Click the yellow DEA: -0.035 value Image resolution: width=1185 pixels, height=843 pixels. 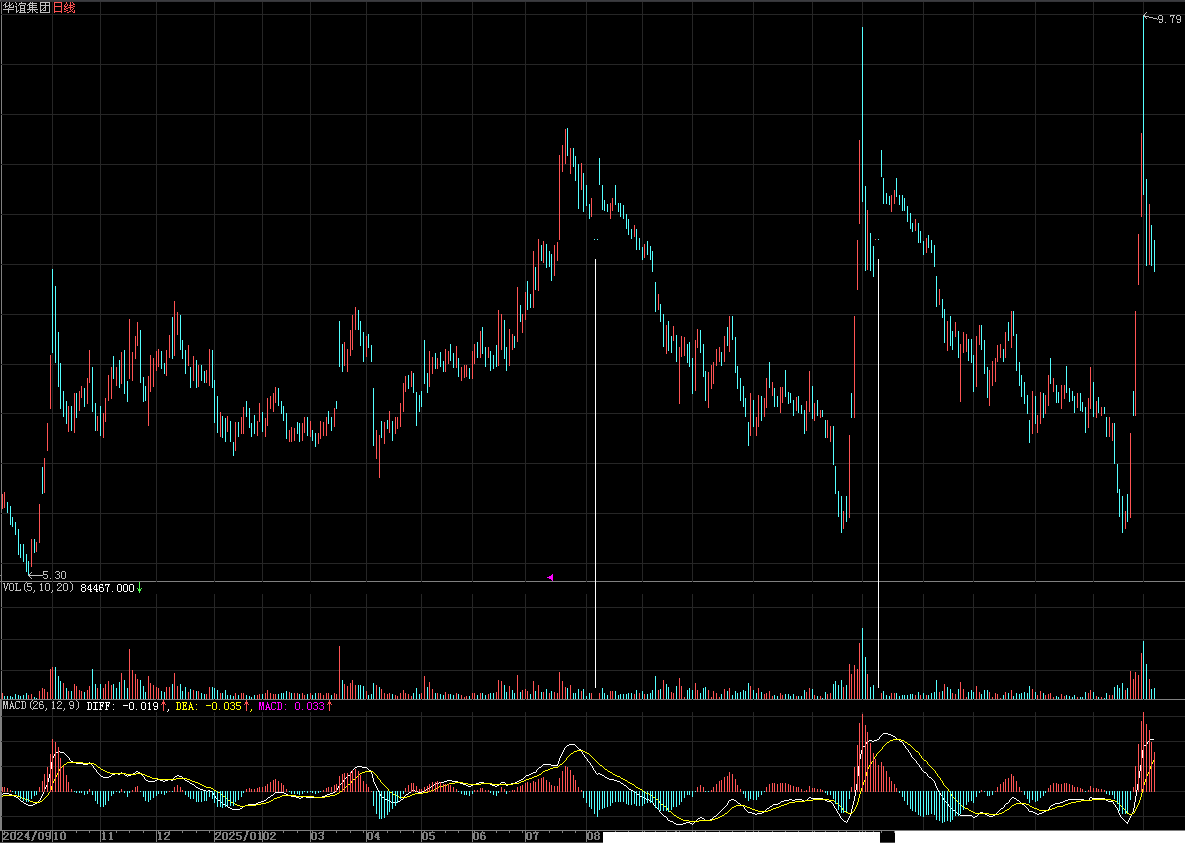209,705
